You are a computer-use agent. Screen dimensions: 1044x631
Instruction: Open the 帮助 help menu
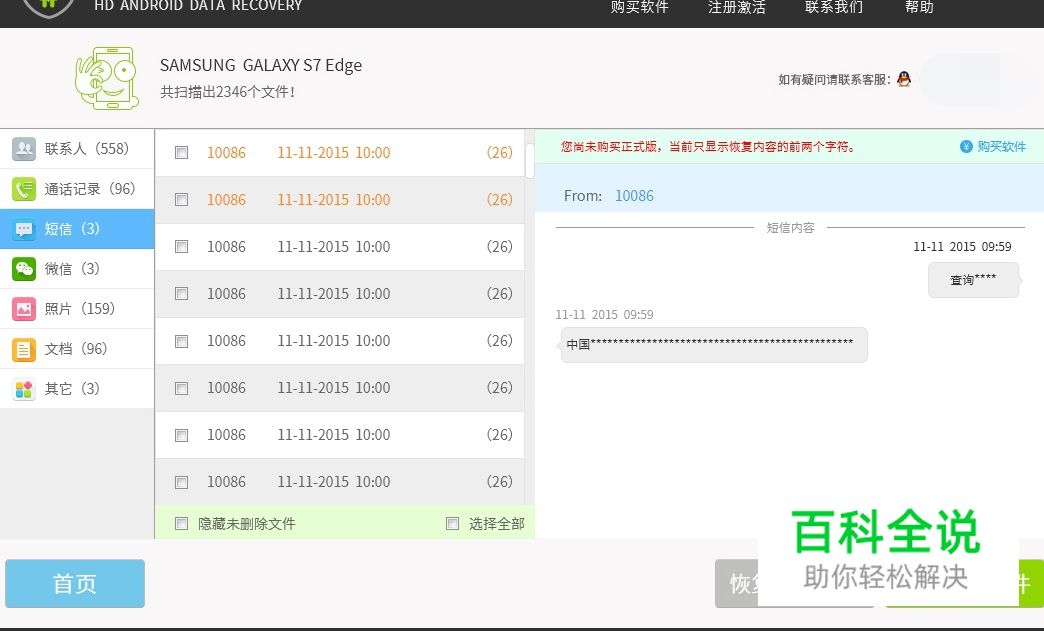[x=919, y=7]
